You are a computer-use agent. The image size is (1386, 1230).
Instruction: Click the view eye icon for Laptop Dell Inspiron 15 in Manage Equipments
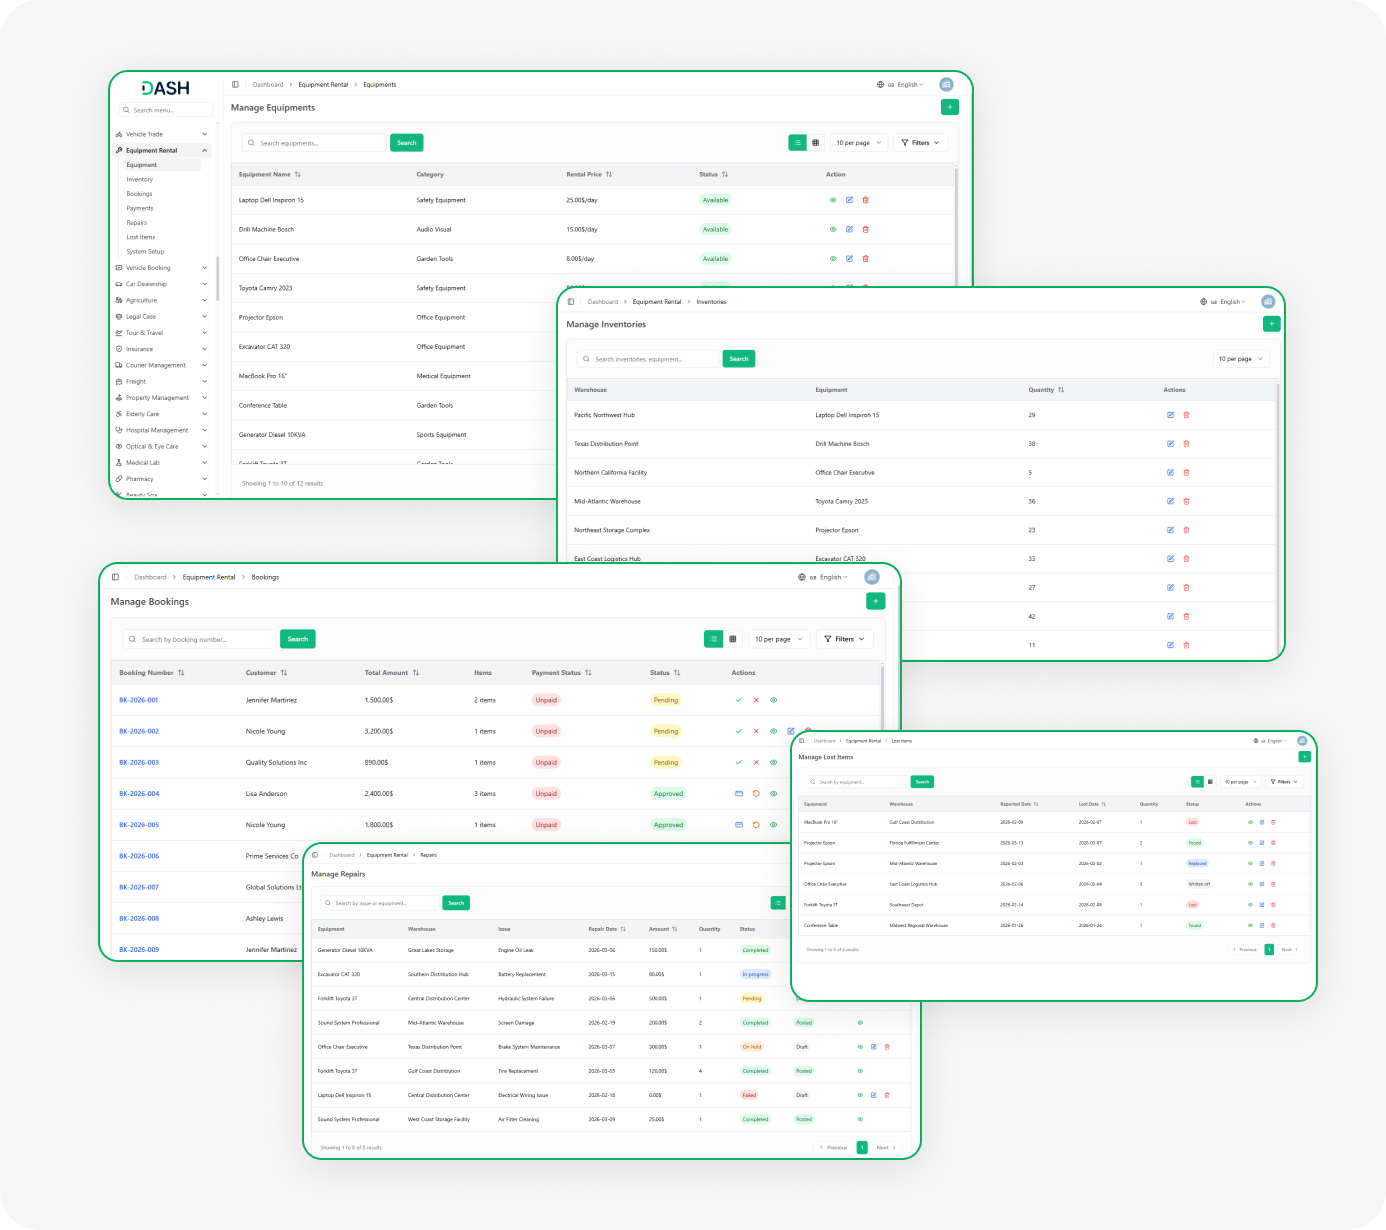(x=833, y=200)
